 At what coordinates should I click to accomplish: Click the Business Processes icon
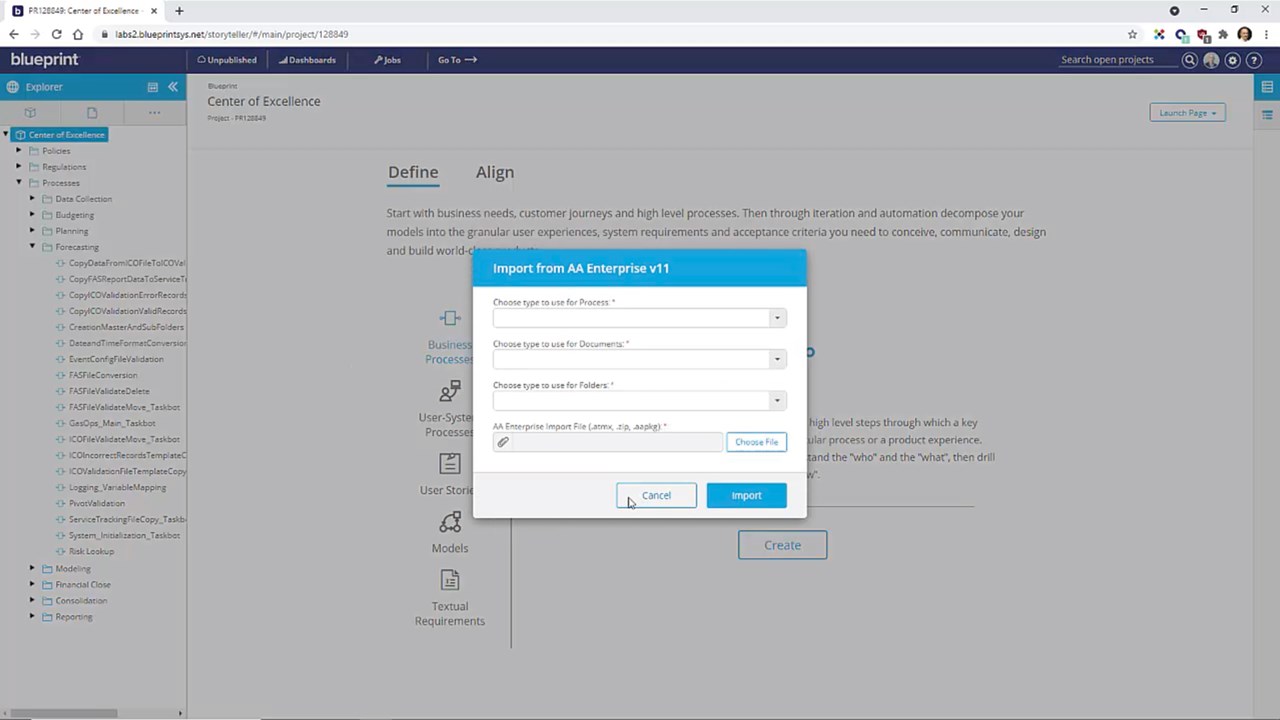pyautogui.click(x=450, y=318)
